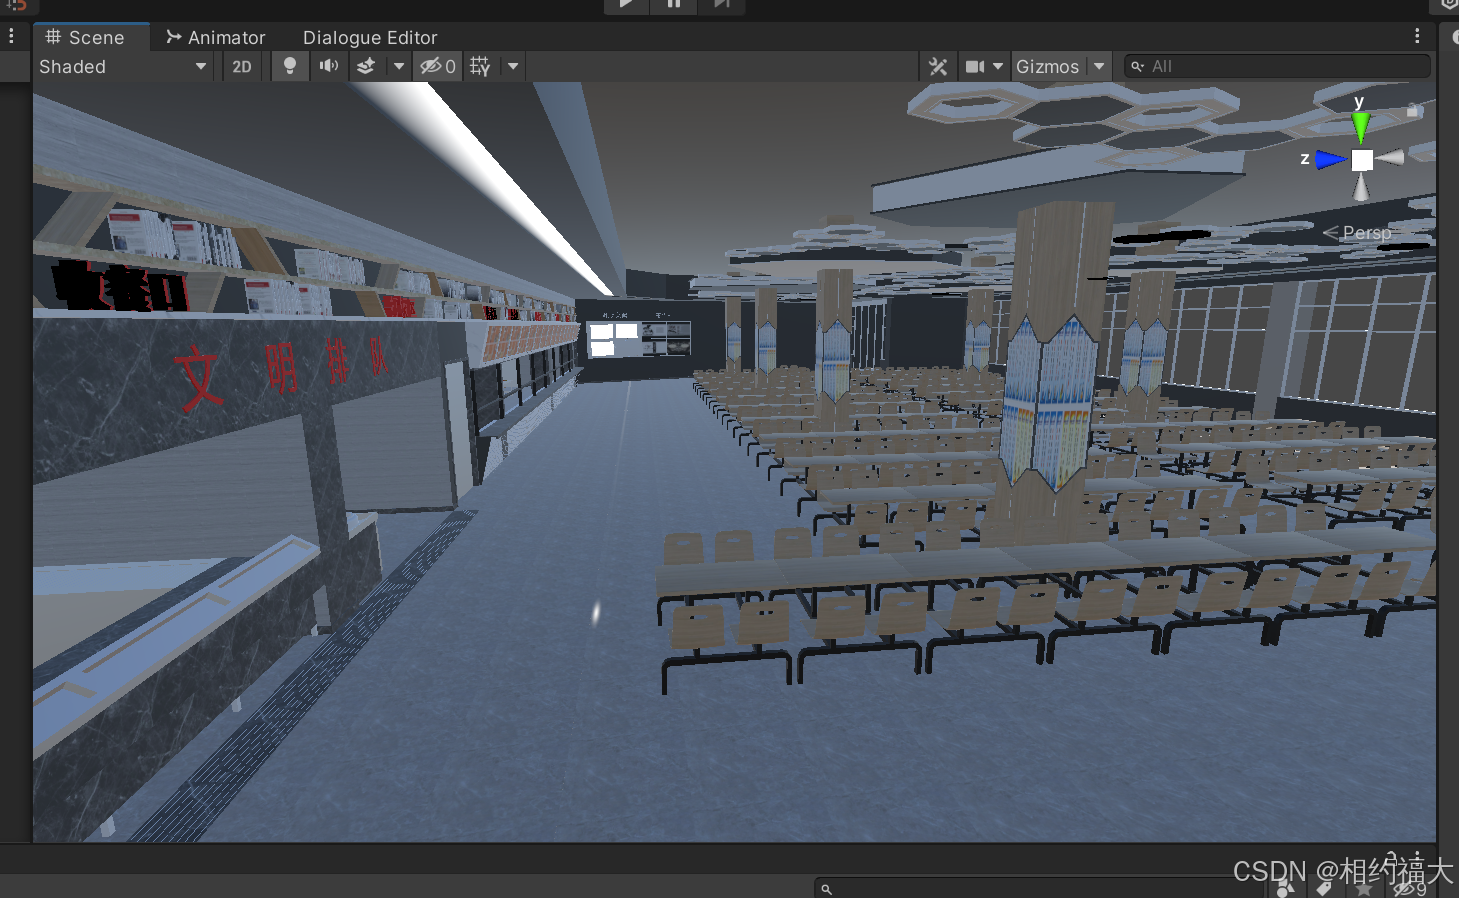Click the blue Z axis gizmo cone
This screenshot has height=898, width=1459.
[x=1331, y=159]
